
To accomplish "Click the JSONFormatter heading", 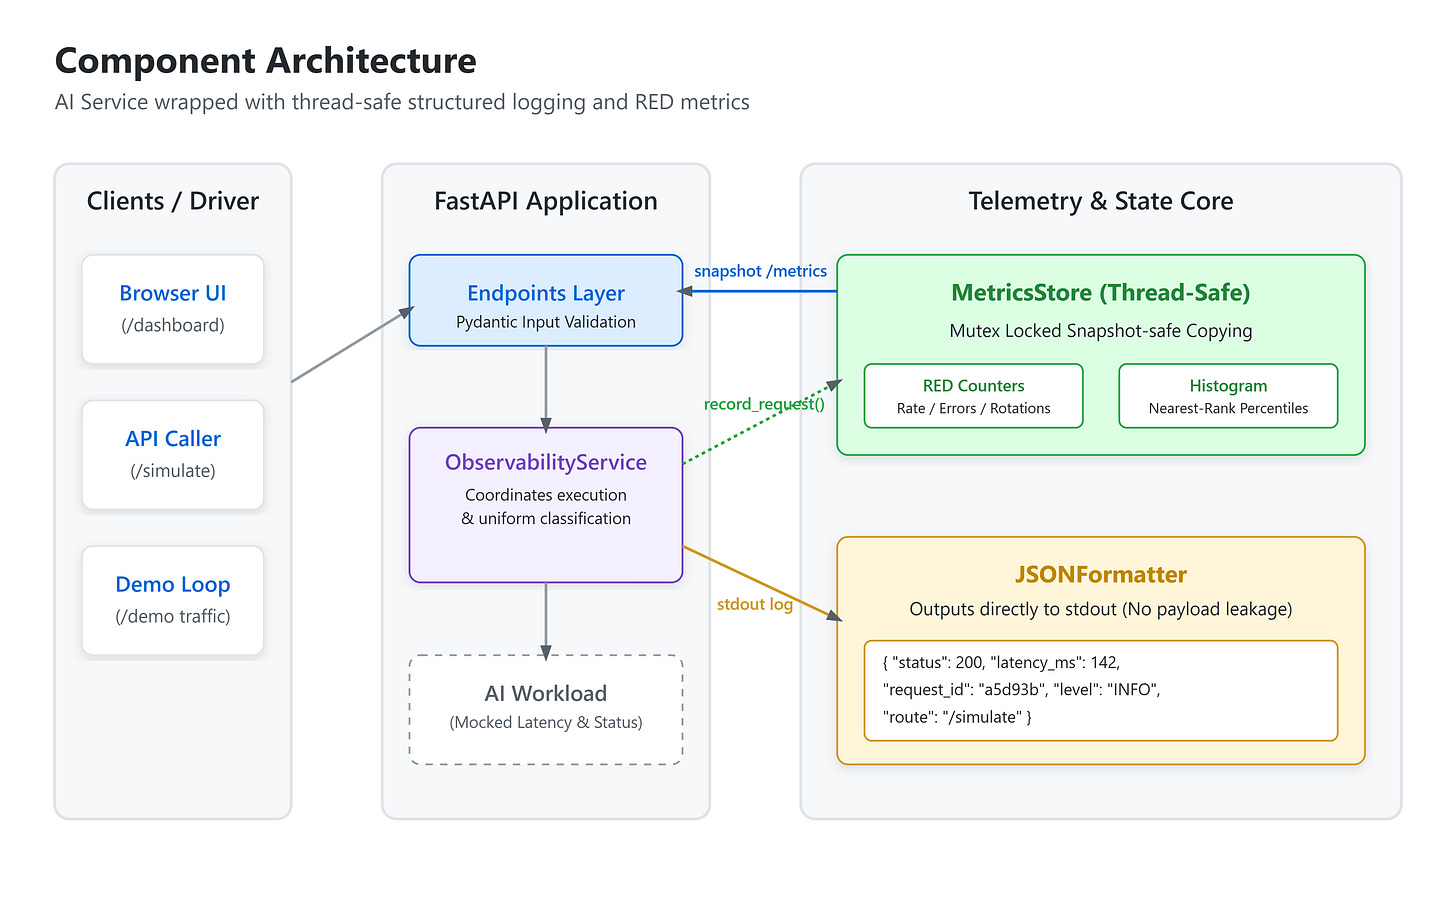I will pos(1101,575).
